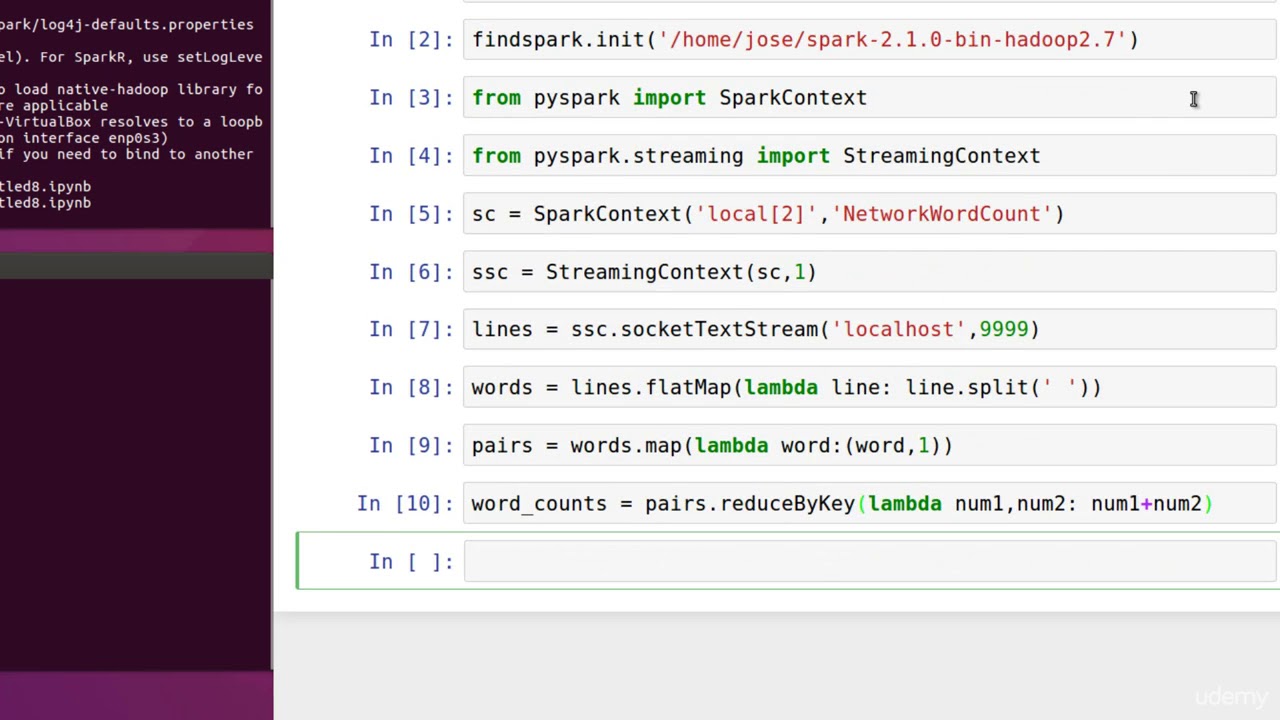Click 'load native-hadoop library' line in terminal
This screenshot has width=1280, height=720.
coord(131,89)
